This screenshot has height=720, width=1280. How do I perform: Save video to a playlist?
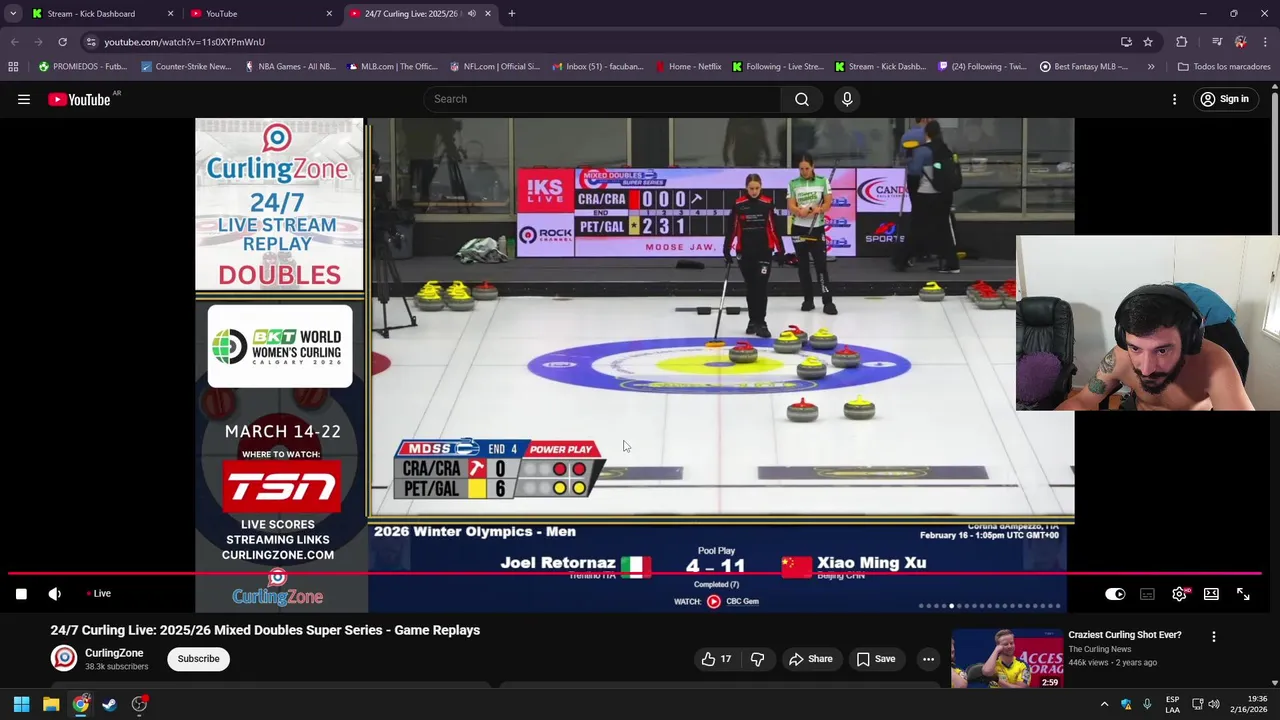coord(875,659)
